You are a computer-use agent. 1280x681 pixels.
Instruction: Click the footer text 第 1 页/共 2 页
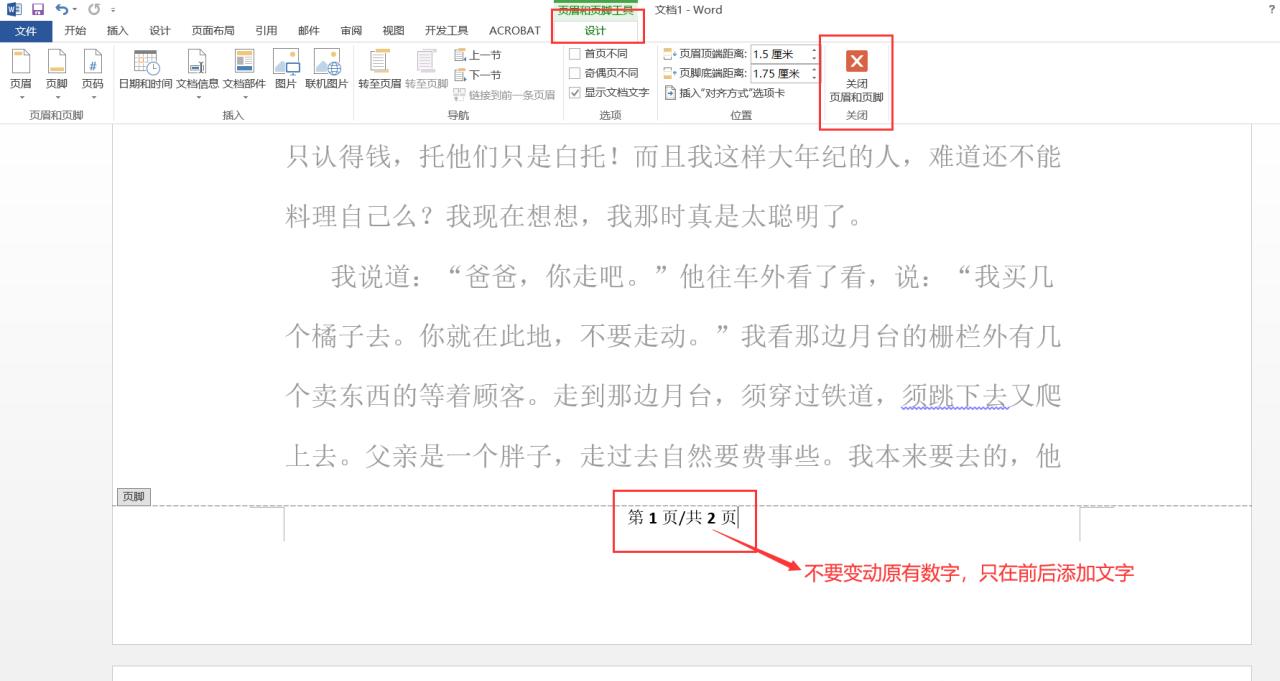(683, 518)
